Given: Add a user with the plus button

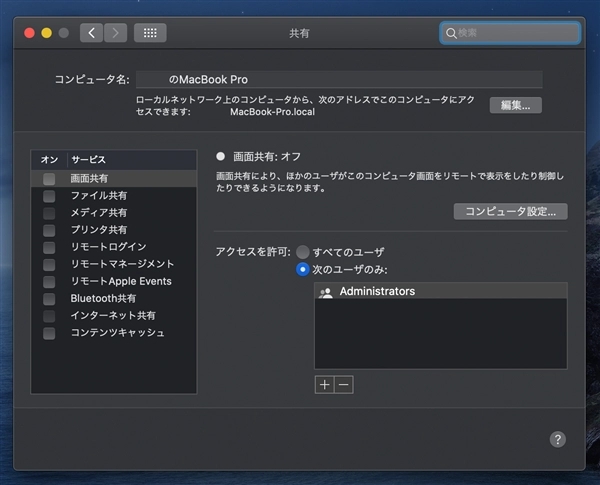Looking at the screenshot, I should (324, 385).
